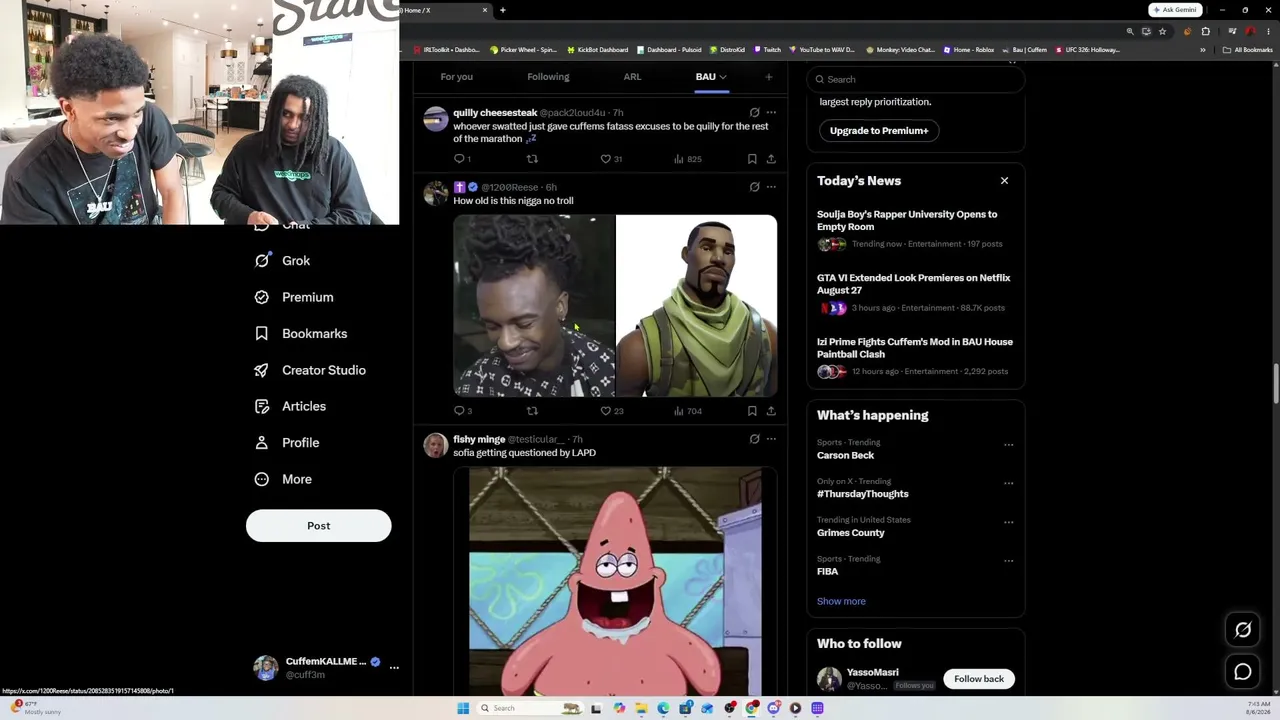
Task: Go to Profile in the sidebar
Action: tap(287, 443)
